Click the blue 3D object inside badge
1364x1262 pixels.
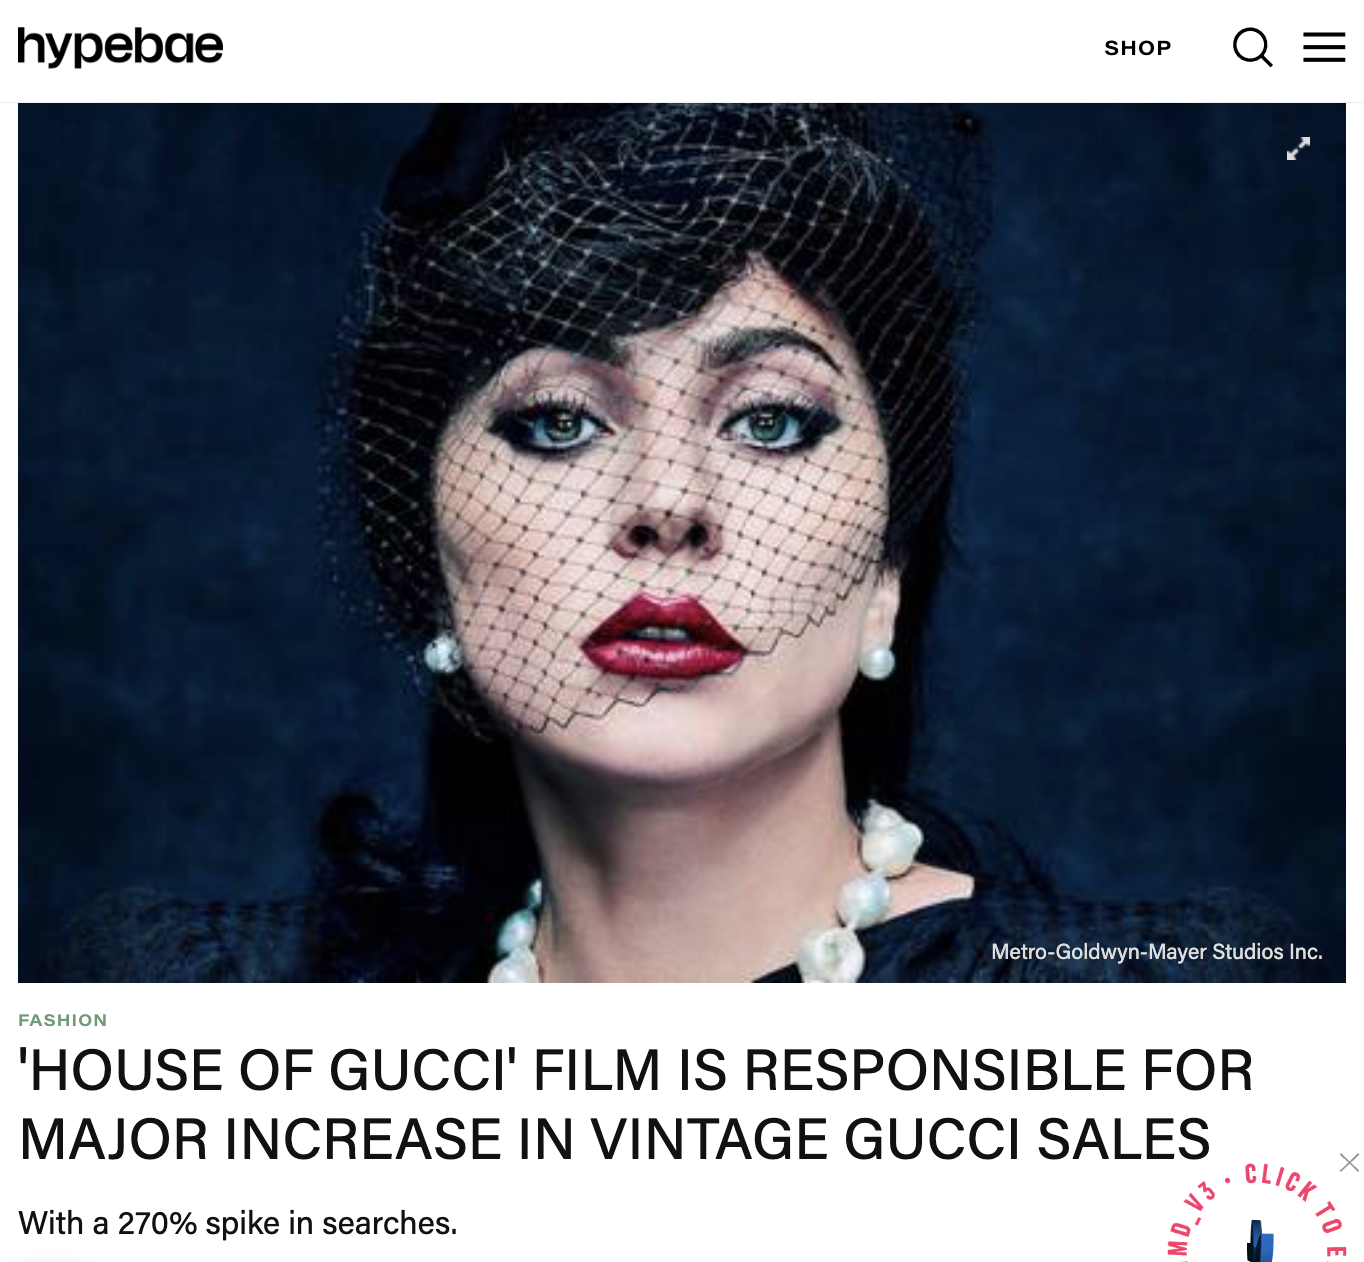click(1261, 1241)
